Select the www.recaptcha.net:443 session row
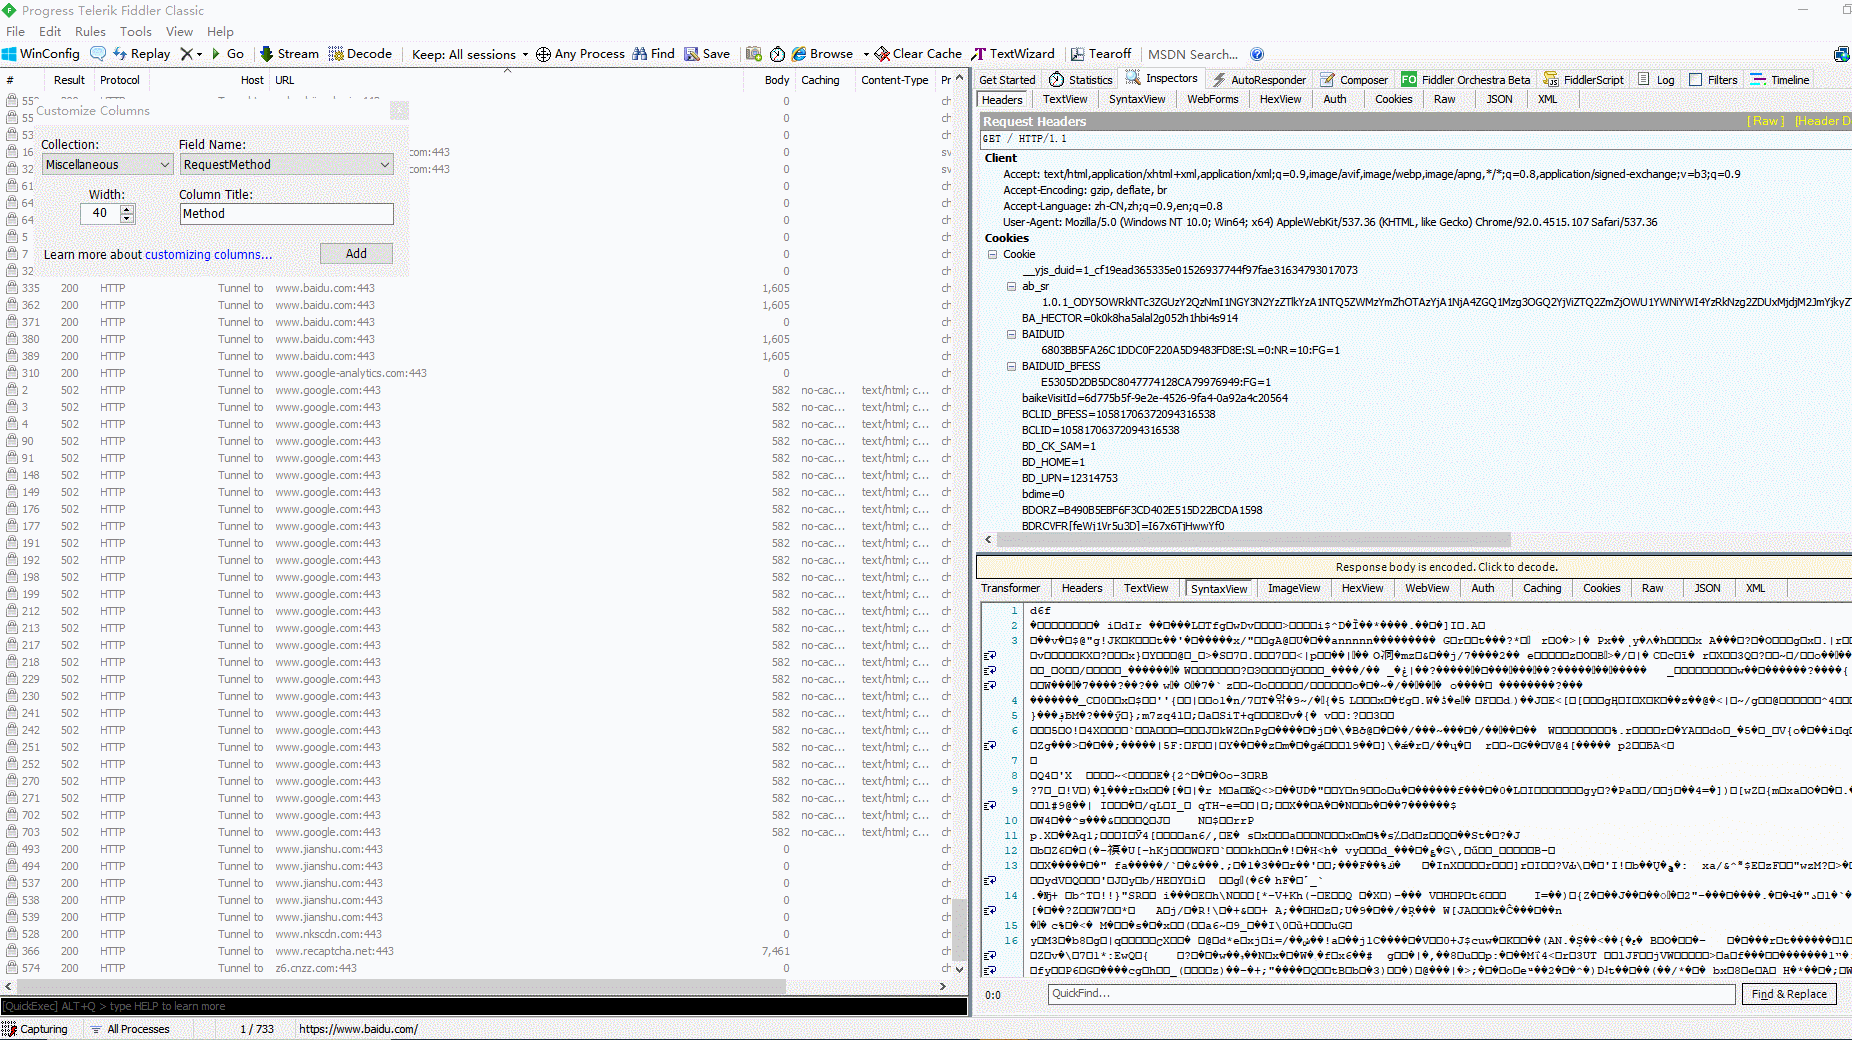Viewport: 1852px width, 1040px height. click(478, 952)
